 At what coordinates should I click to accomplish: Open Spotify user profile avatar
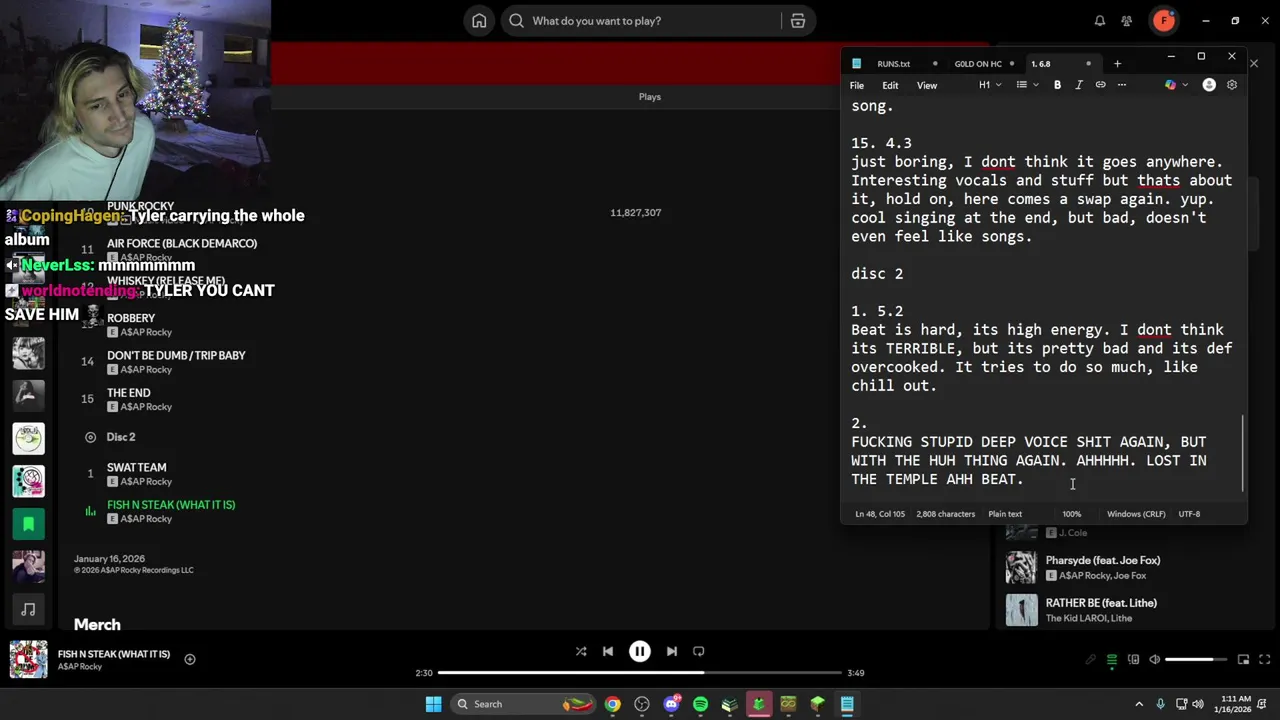(x=1163, y=21)
